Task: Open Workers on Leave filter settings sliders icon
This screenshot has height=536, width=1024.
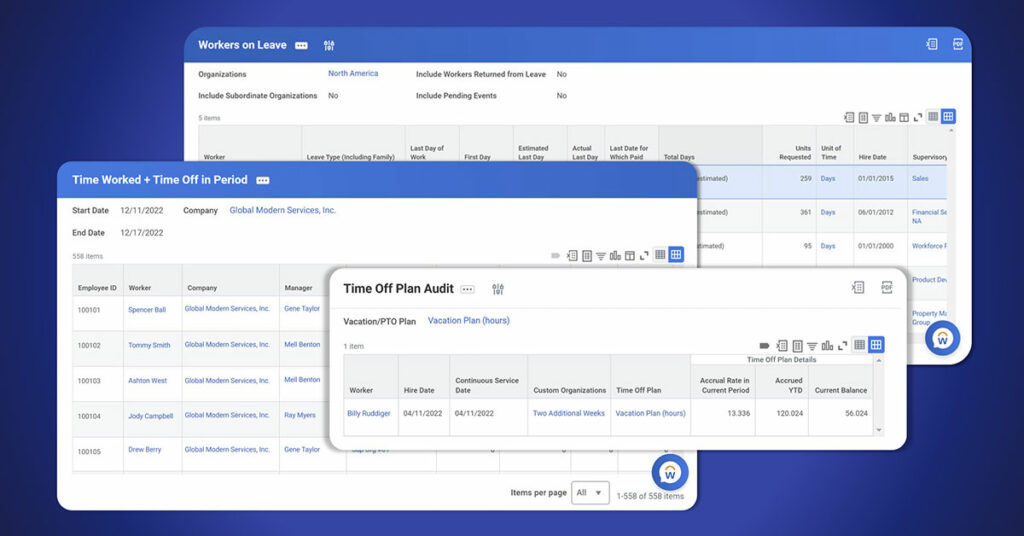Action: click(329, 45)
